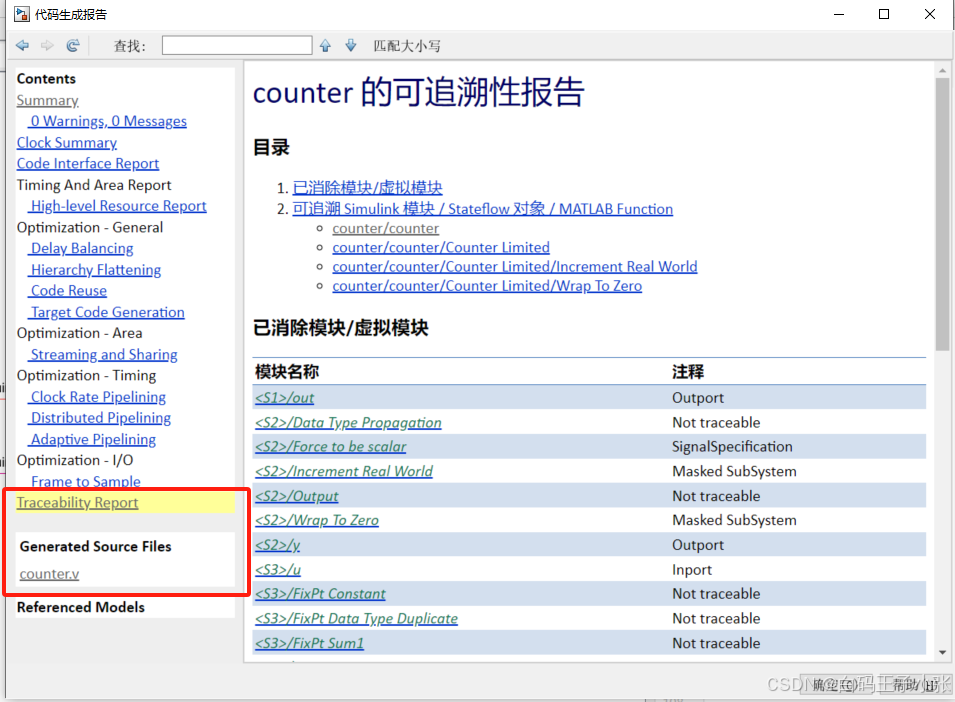Click scrollbar down arrow in report pane
Screen dimensions: 955x702
(x=942, y=653)
